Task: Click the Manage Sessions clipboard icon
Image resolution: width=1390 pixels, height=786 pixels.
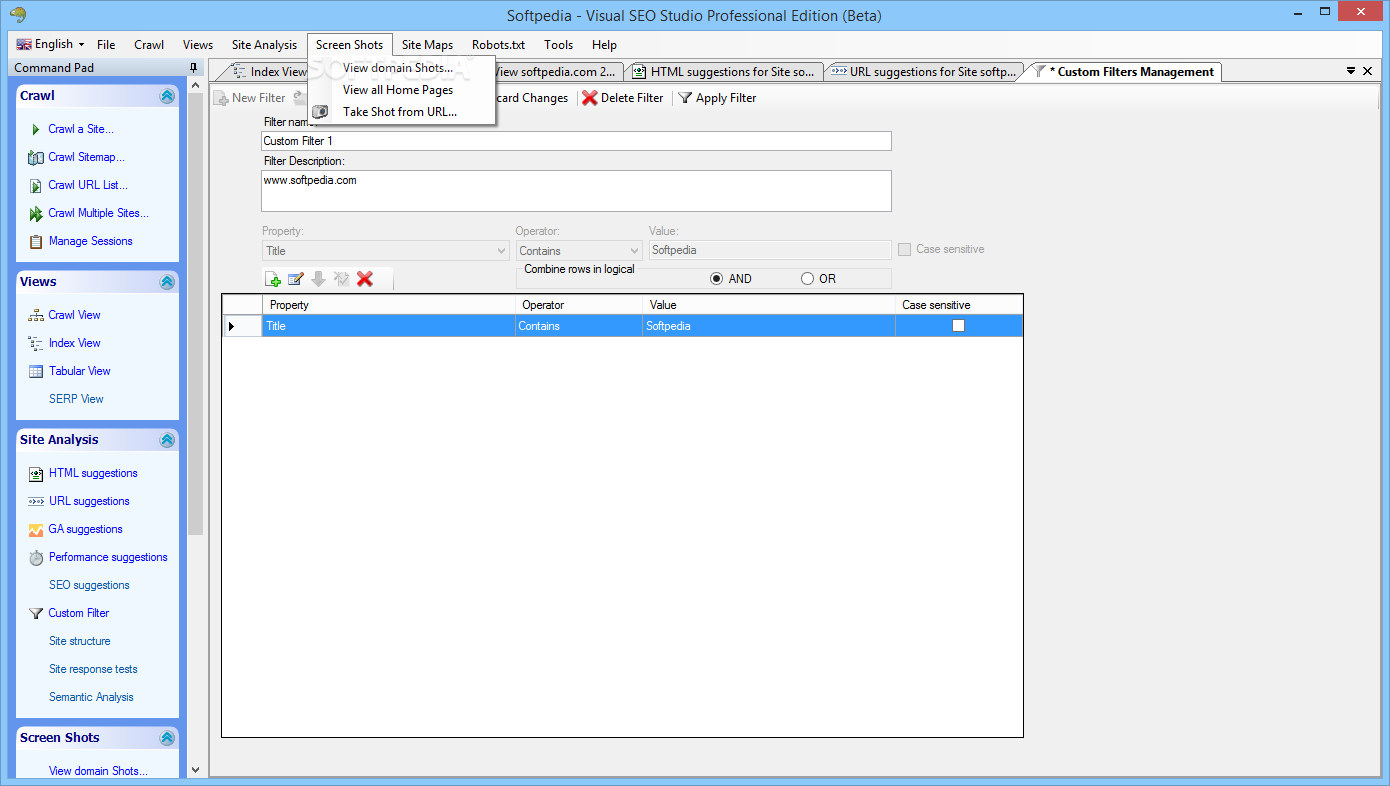Action: click(x=36, y=241)
